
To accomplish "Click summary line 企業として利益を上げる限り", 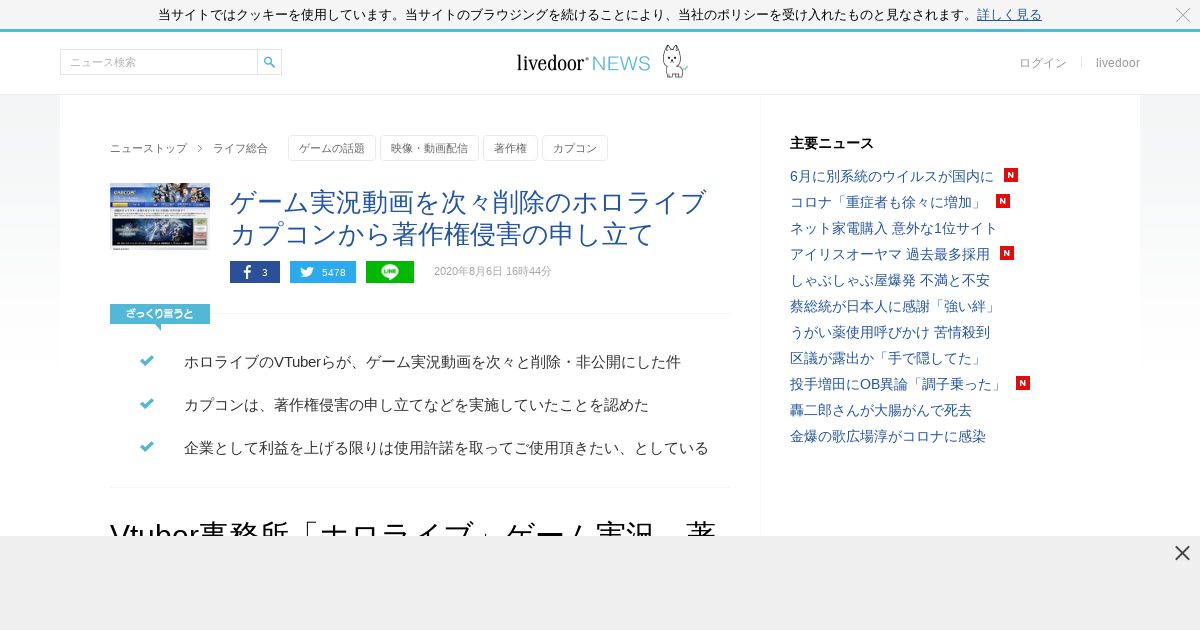I will (446, 448).
